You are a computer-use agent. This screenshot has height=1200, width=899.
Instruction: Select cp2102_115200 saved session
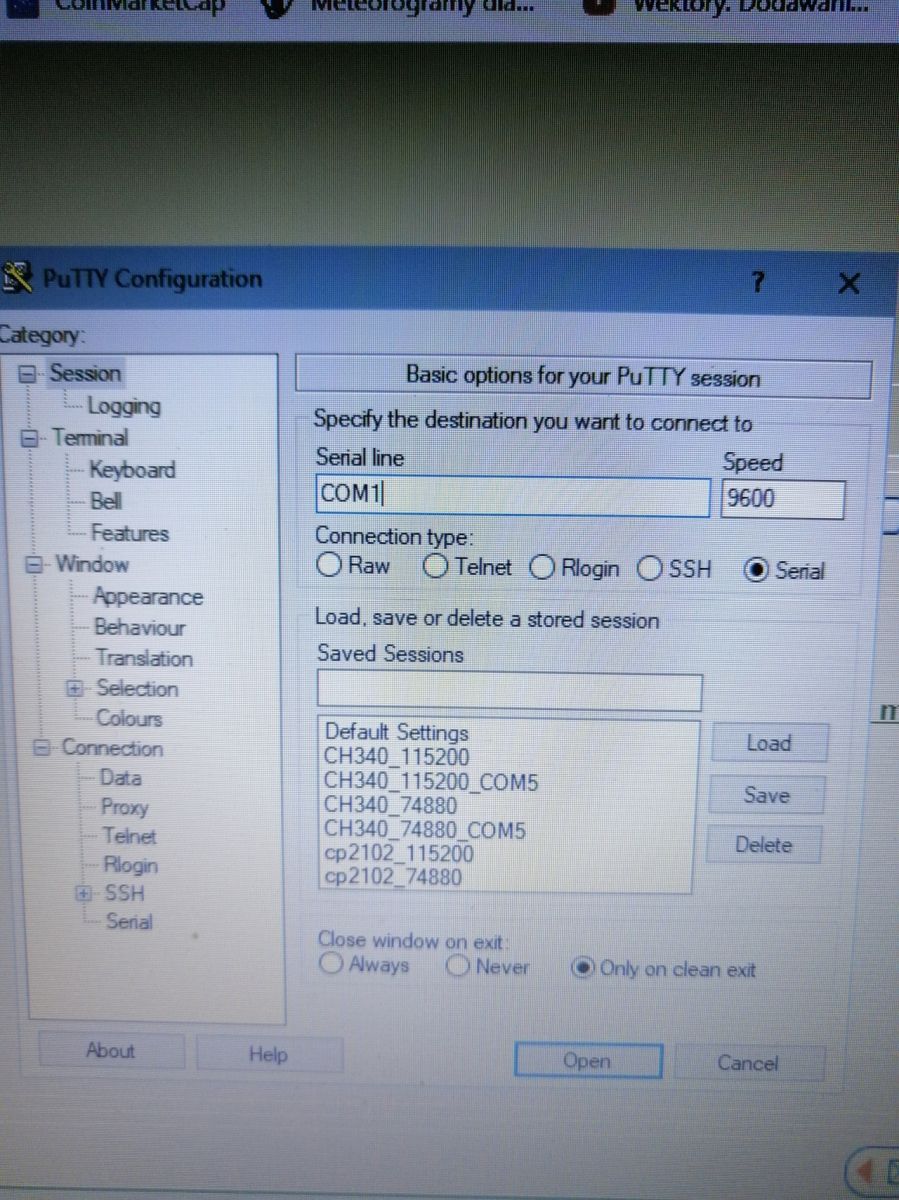(400, 854)
